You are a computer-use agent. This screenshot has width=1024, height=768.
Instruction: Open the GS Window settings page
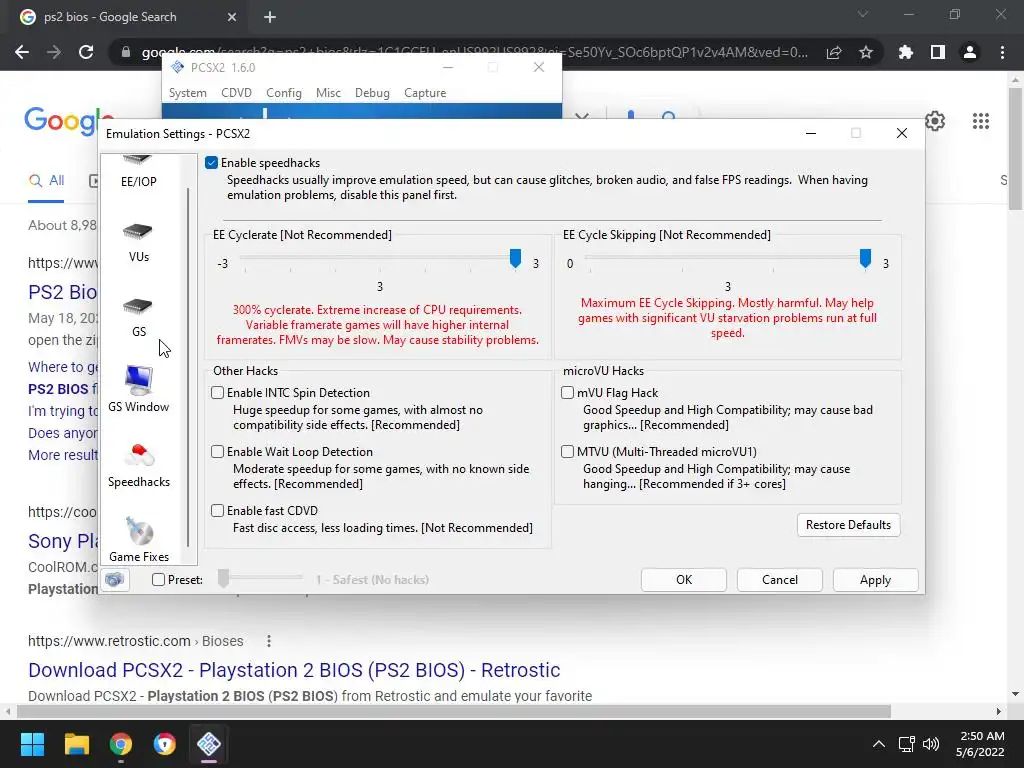(x=138, y=389)
